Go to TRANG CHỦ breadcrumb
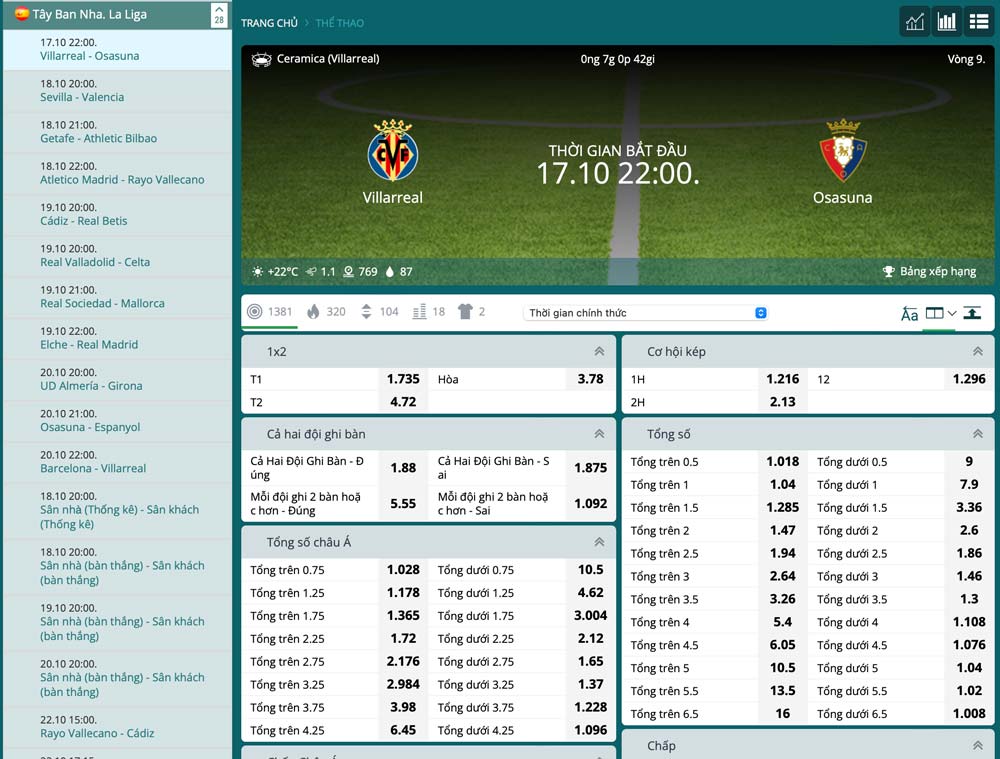This screenshot has width=1000, height=759. coord(269,23)
